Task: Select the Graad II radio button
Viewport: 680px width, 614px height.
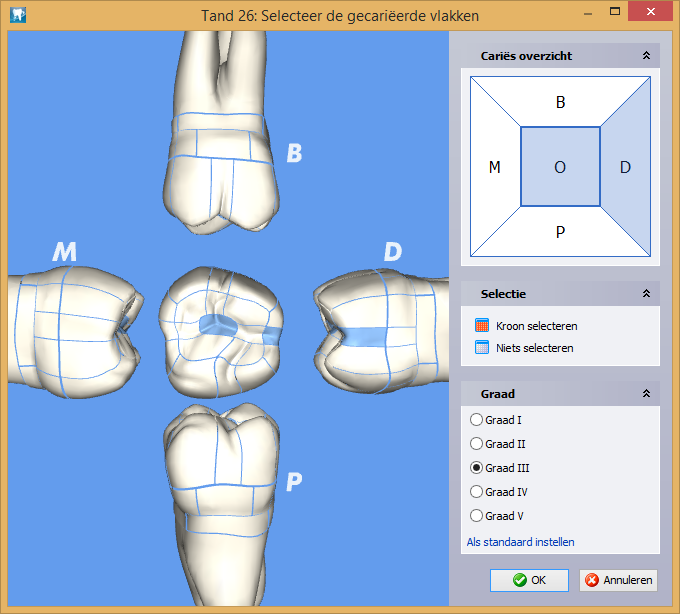Action: click(x=476, y=444)
